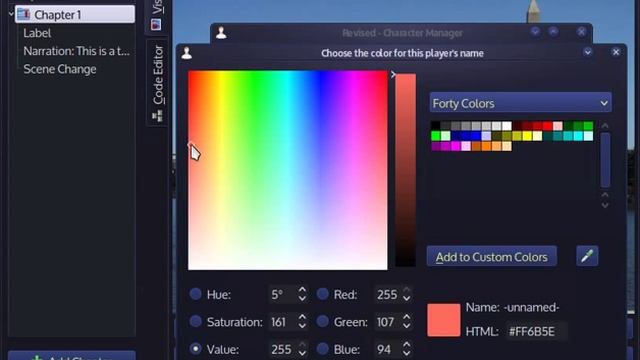Choose the bright yellow swatch
Image resolution: width=640 pixels, height=360 pixels.
(x=528, y=136)
